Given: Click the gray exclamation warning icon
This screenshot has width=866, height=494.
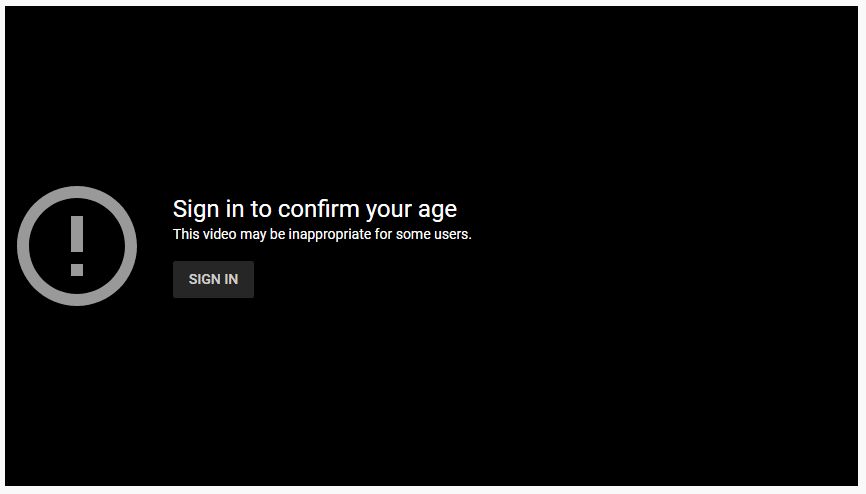Looking at the screenshot, I should (x=77, y=246).
